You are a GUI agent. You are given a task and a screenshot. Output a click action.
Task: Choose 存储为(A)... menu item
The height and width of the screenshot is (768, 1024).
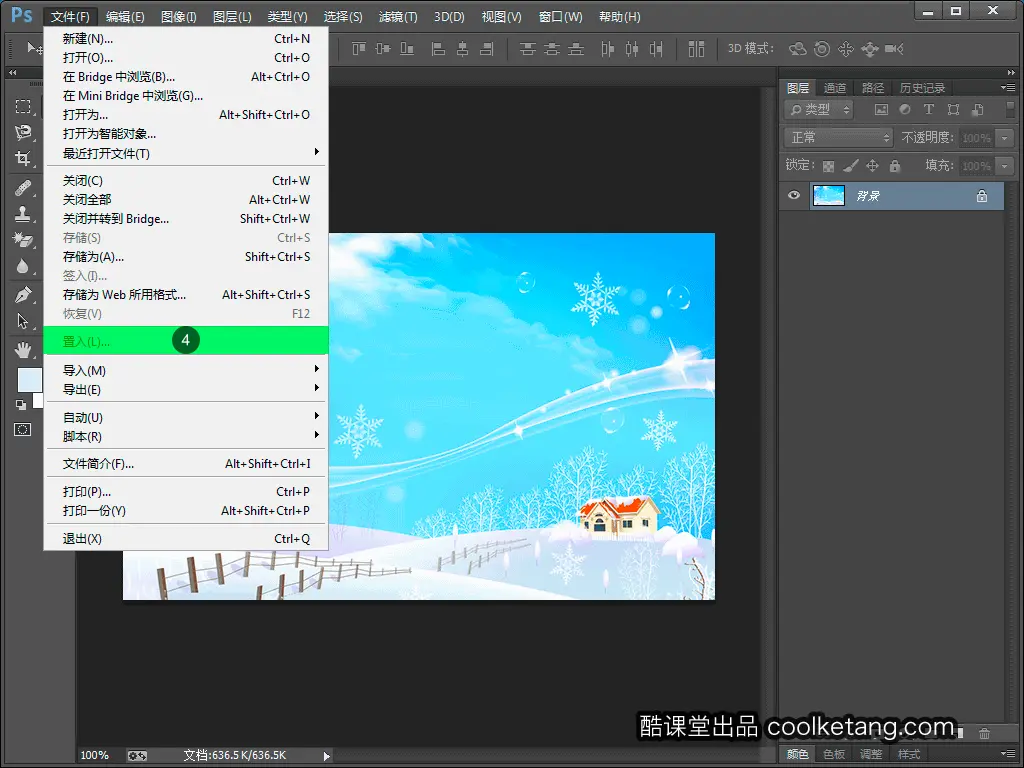point(186,257)
